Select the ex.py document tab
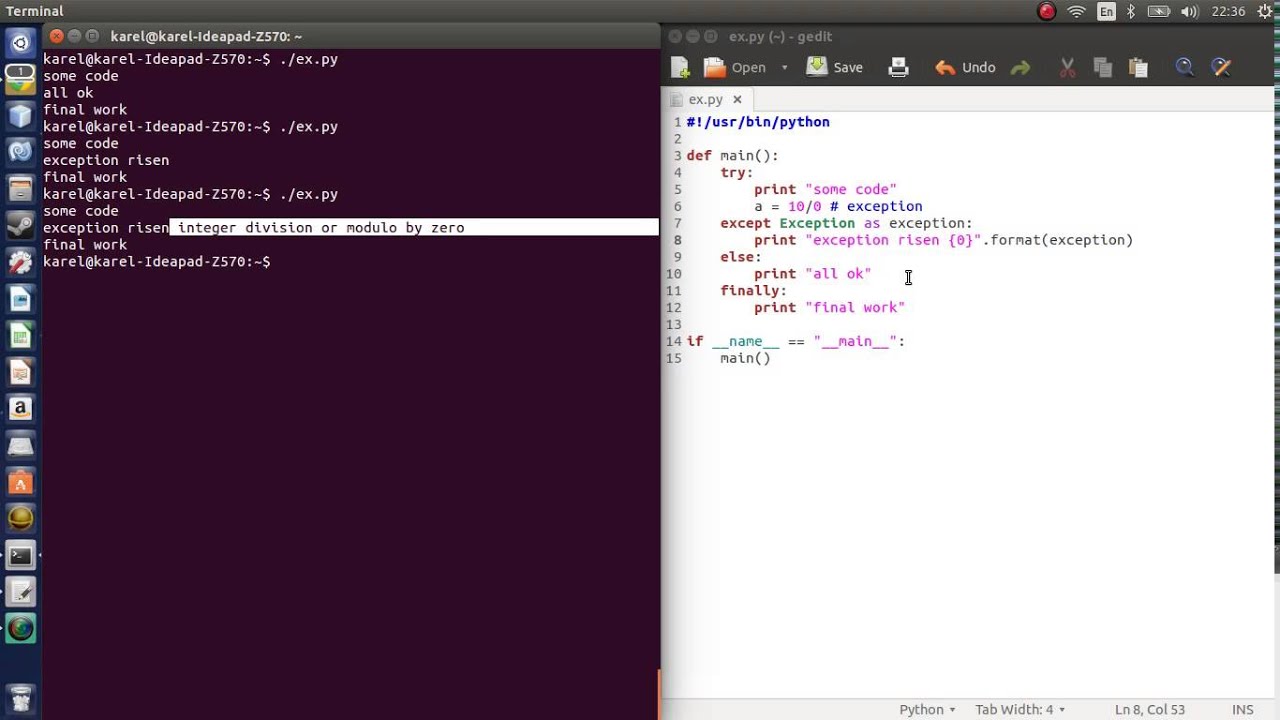The height and width of the screenshot is (720, 1280). 705,100
